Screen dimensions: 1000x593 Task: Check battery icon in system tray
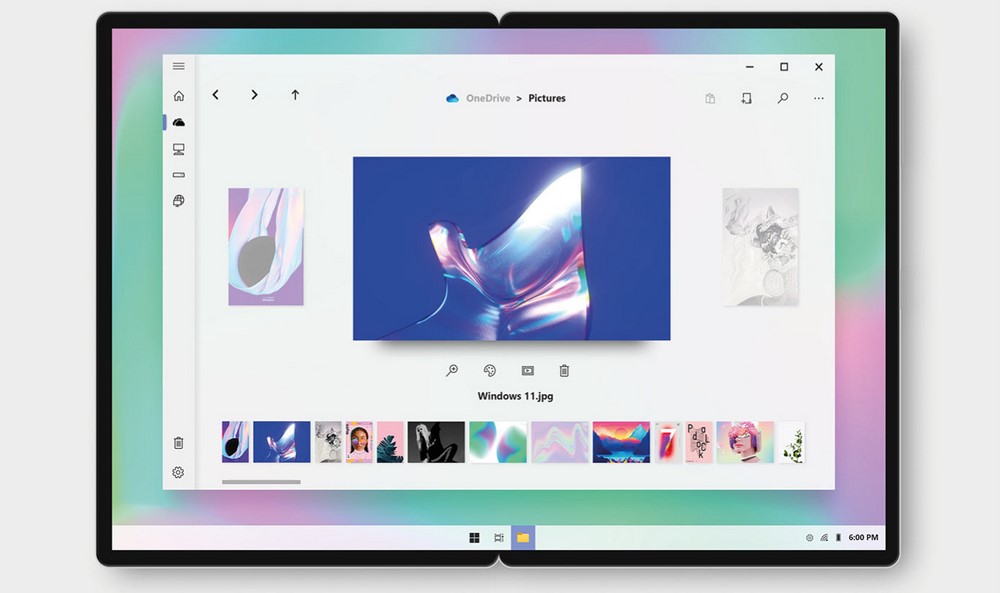click(x=838, y=538)
